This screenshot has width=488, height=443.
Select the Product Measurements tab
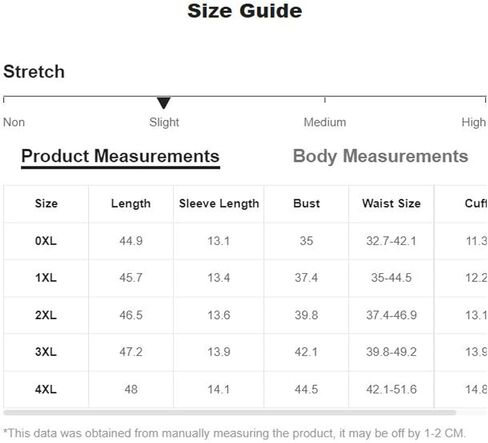coord(120,157)
